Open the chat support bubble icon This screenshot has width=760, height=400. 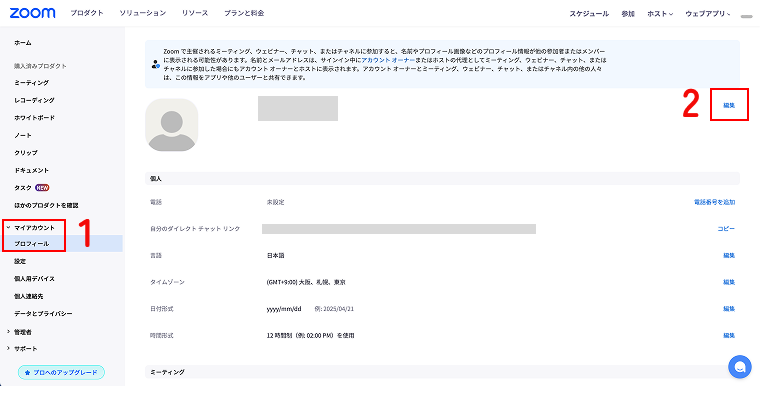[739, 367]
